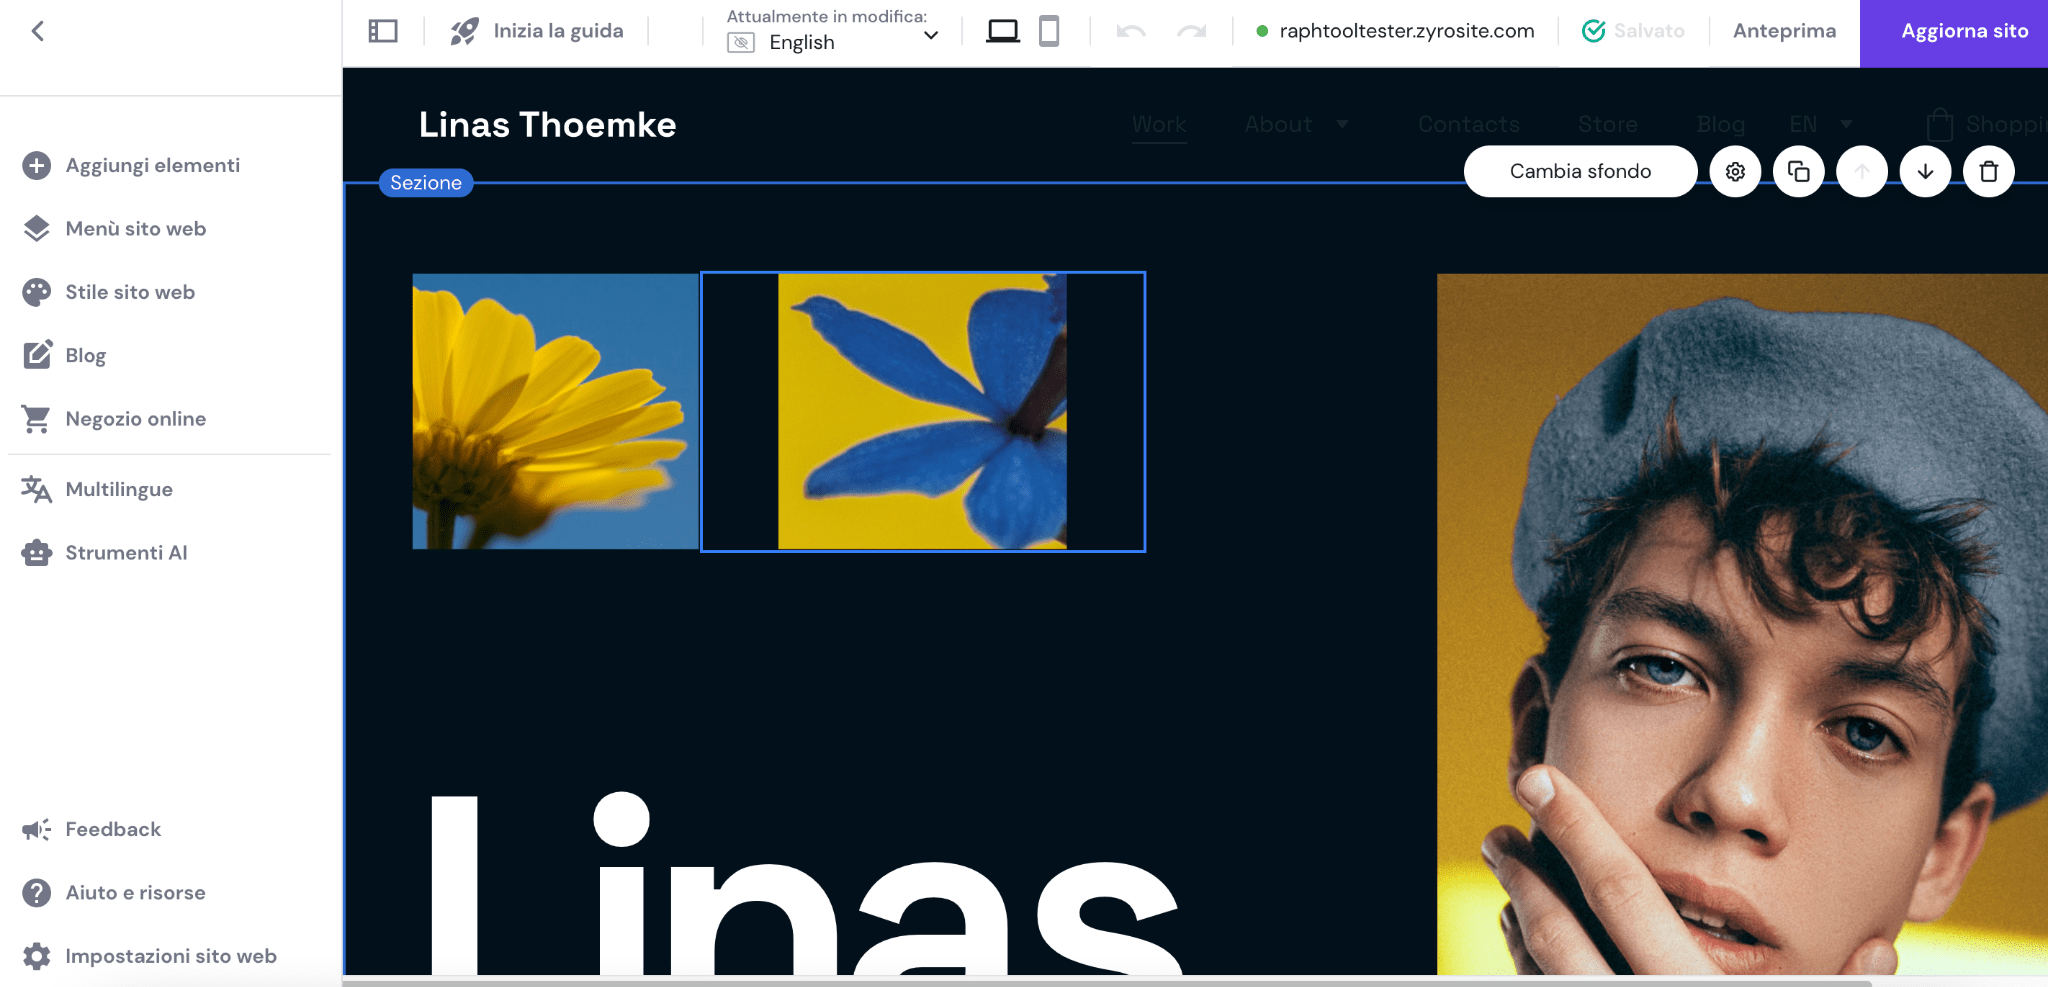Select the Sezione label tag
This screenshot has width=2048, height=987.
[x=426, y=183]
